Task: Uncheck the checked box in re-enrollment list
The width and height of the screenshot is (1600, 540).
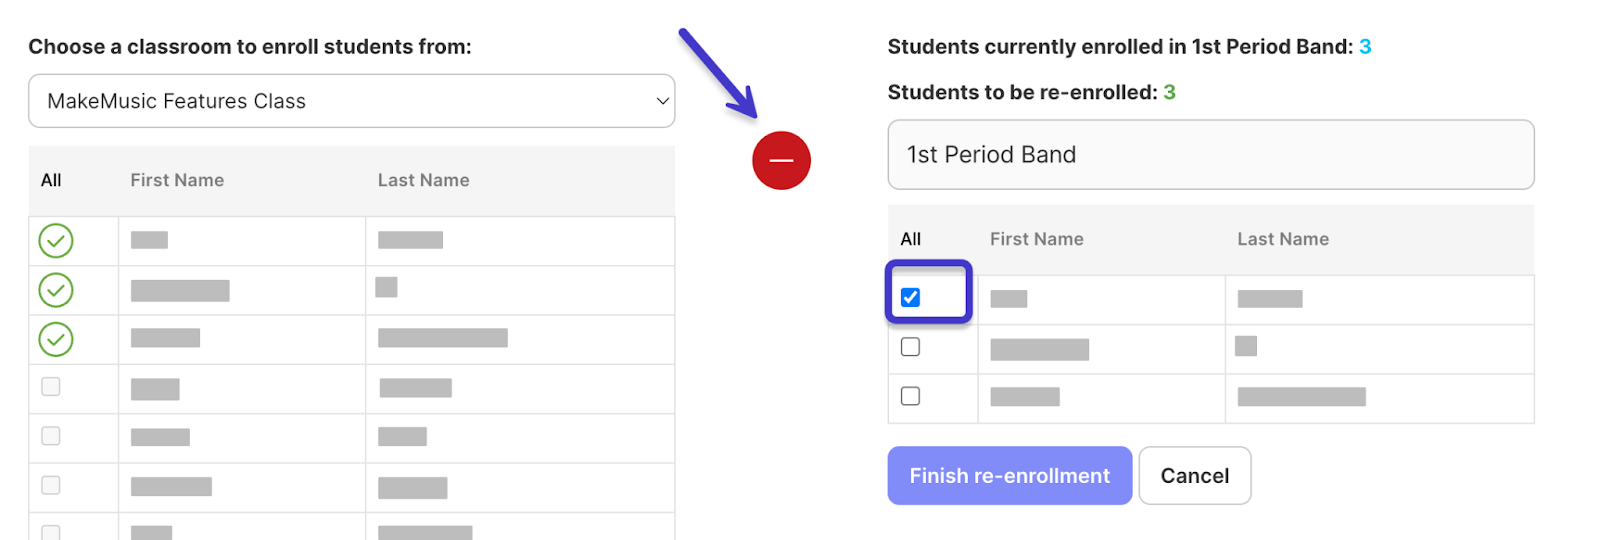Action: click(910, 297)
